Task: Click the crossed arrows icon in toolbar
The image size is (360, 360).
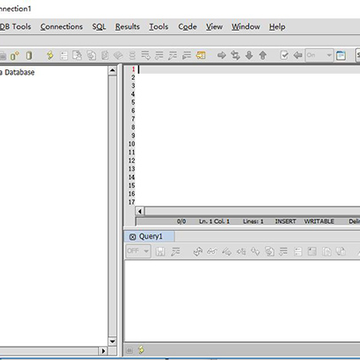Action: (235, 55)
